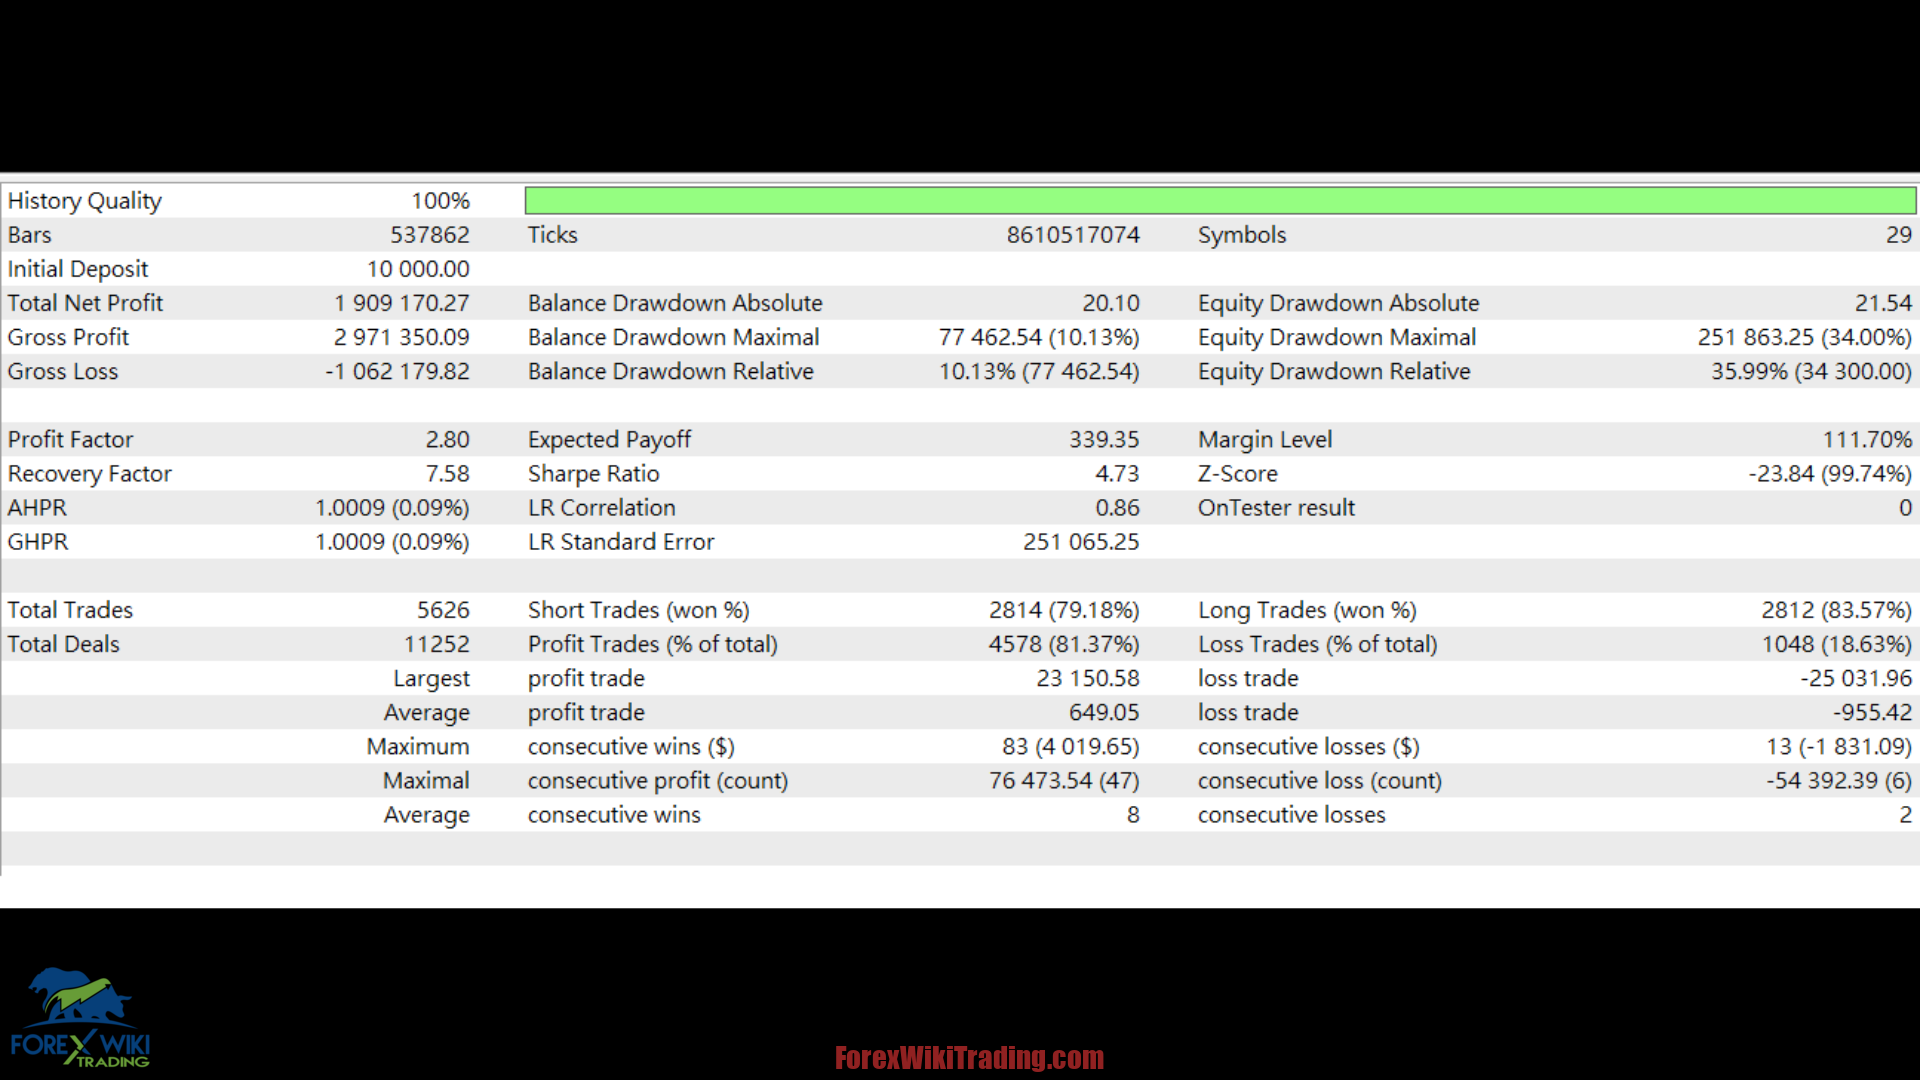Image resolution: width=1920 pixels, height=1080 pixels.
Task: Click the green History Quality progress bar
Action: click(1220, 200)
